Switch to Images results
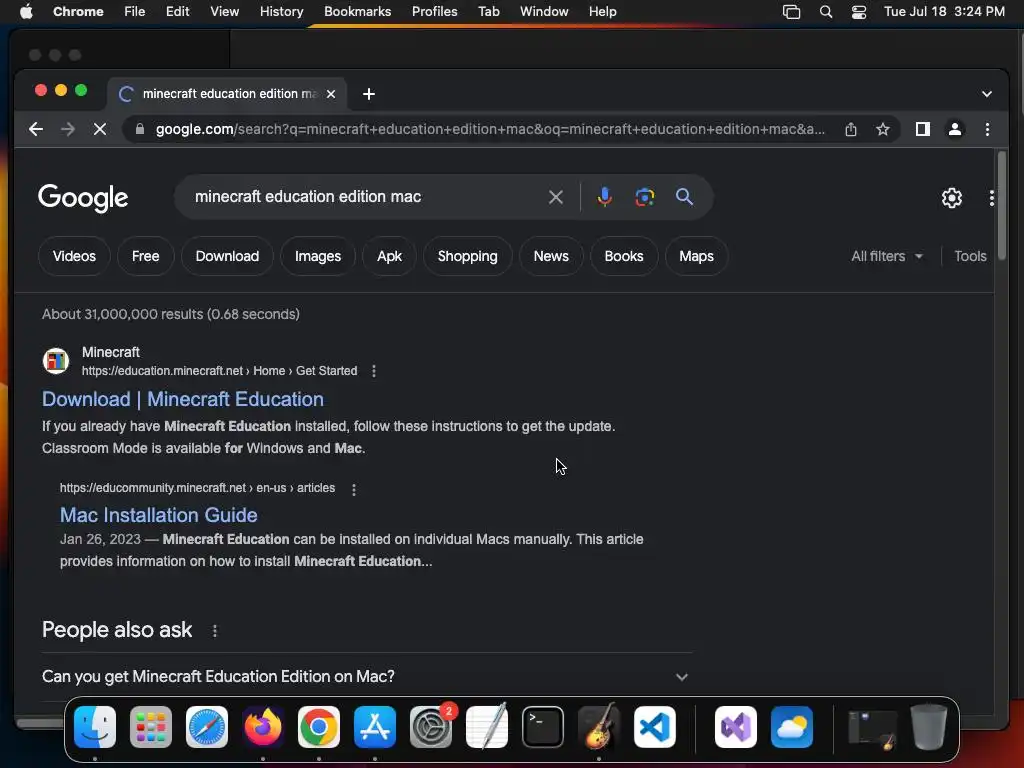 click(318, 256)
